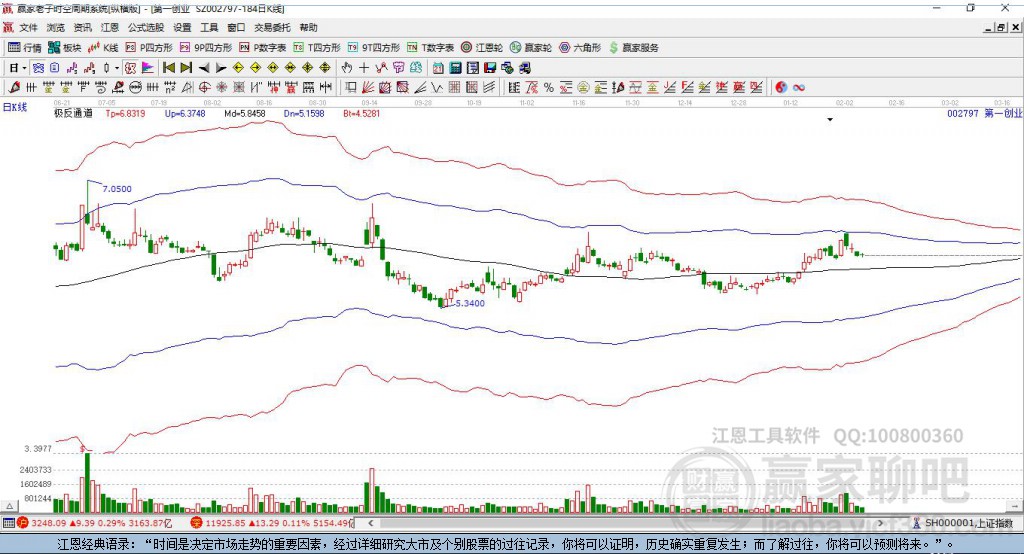This screenshot has width=1024, height=554.
Task: Click Shanghai index 3248.09 in status bar
Action: (48, 523)
